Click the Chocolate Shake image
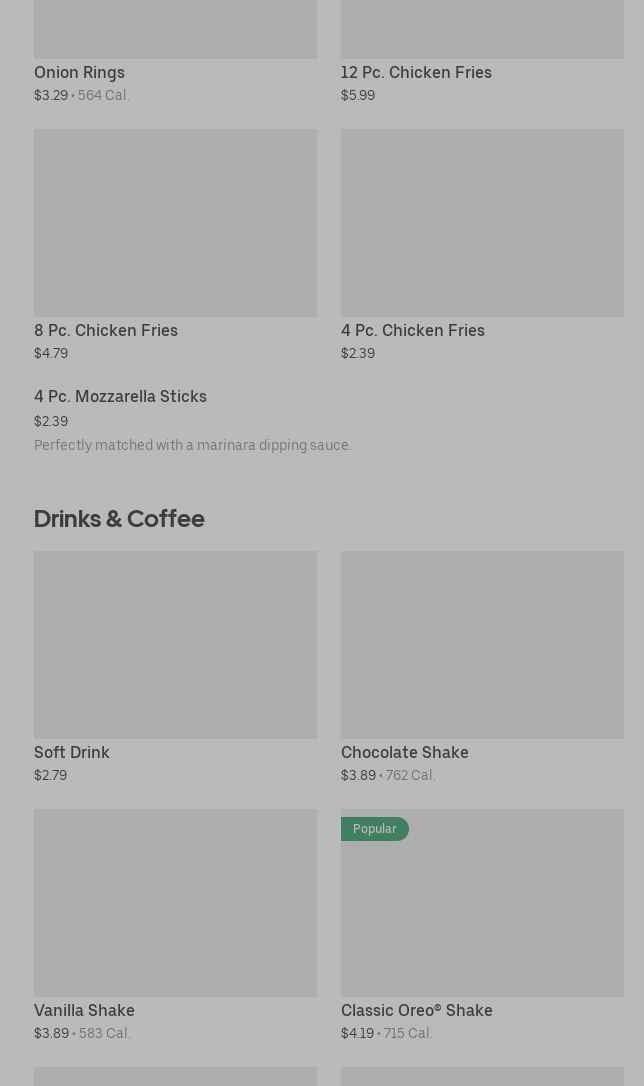 (482, 645)
